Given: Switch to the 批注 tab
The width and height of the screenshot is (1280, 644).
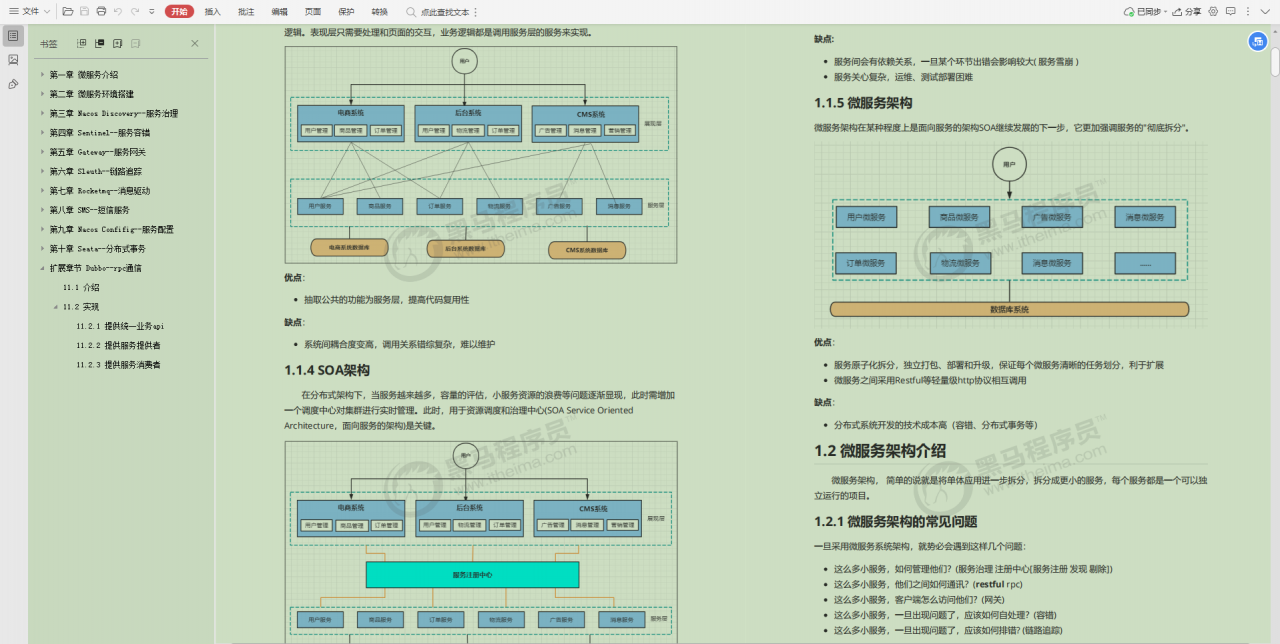Looking at the screenshot, I should [246, 11].
